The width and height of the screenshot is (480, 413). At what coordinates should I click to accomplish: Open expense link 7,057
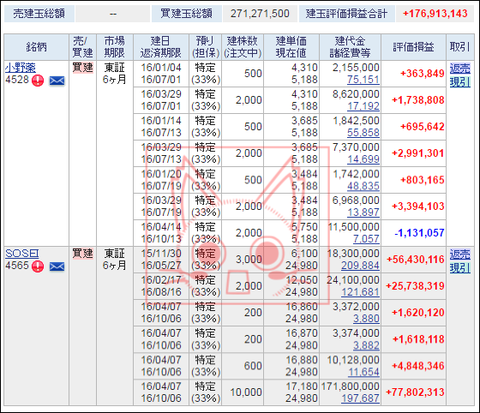366,239
